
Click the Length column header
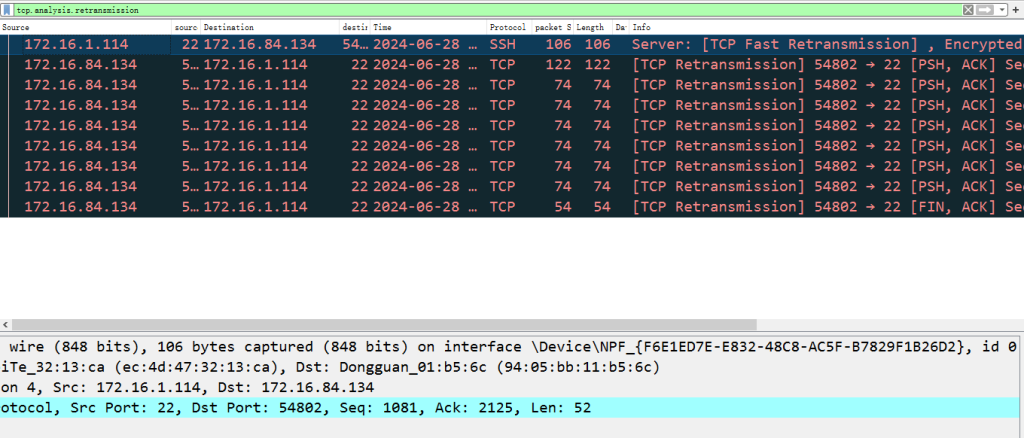(x=592, y=27)
